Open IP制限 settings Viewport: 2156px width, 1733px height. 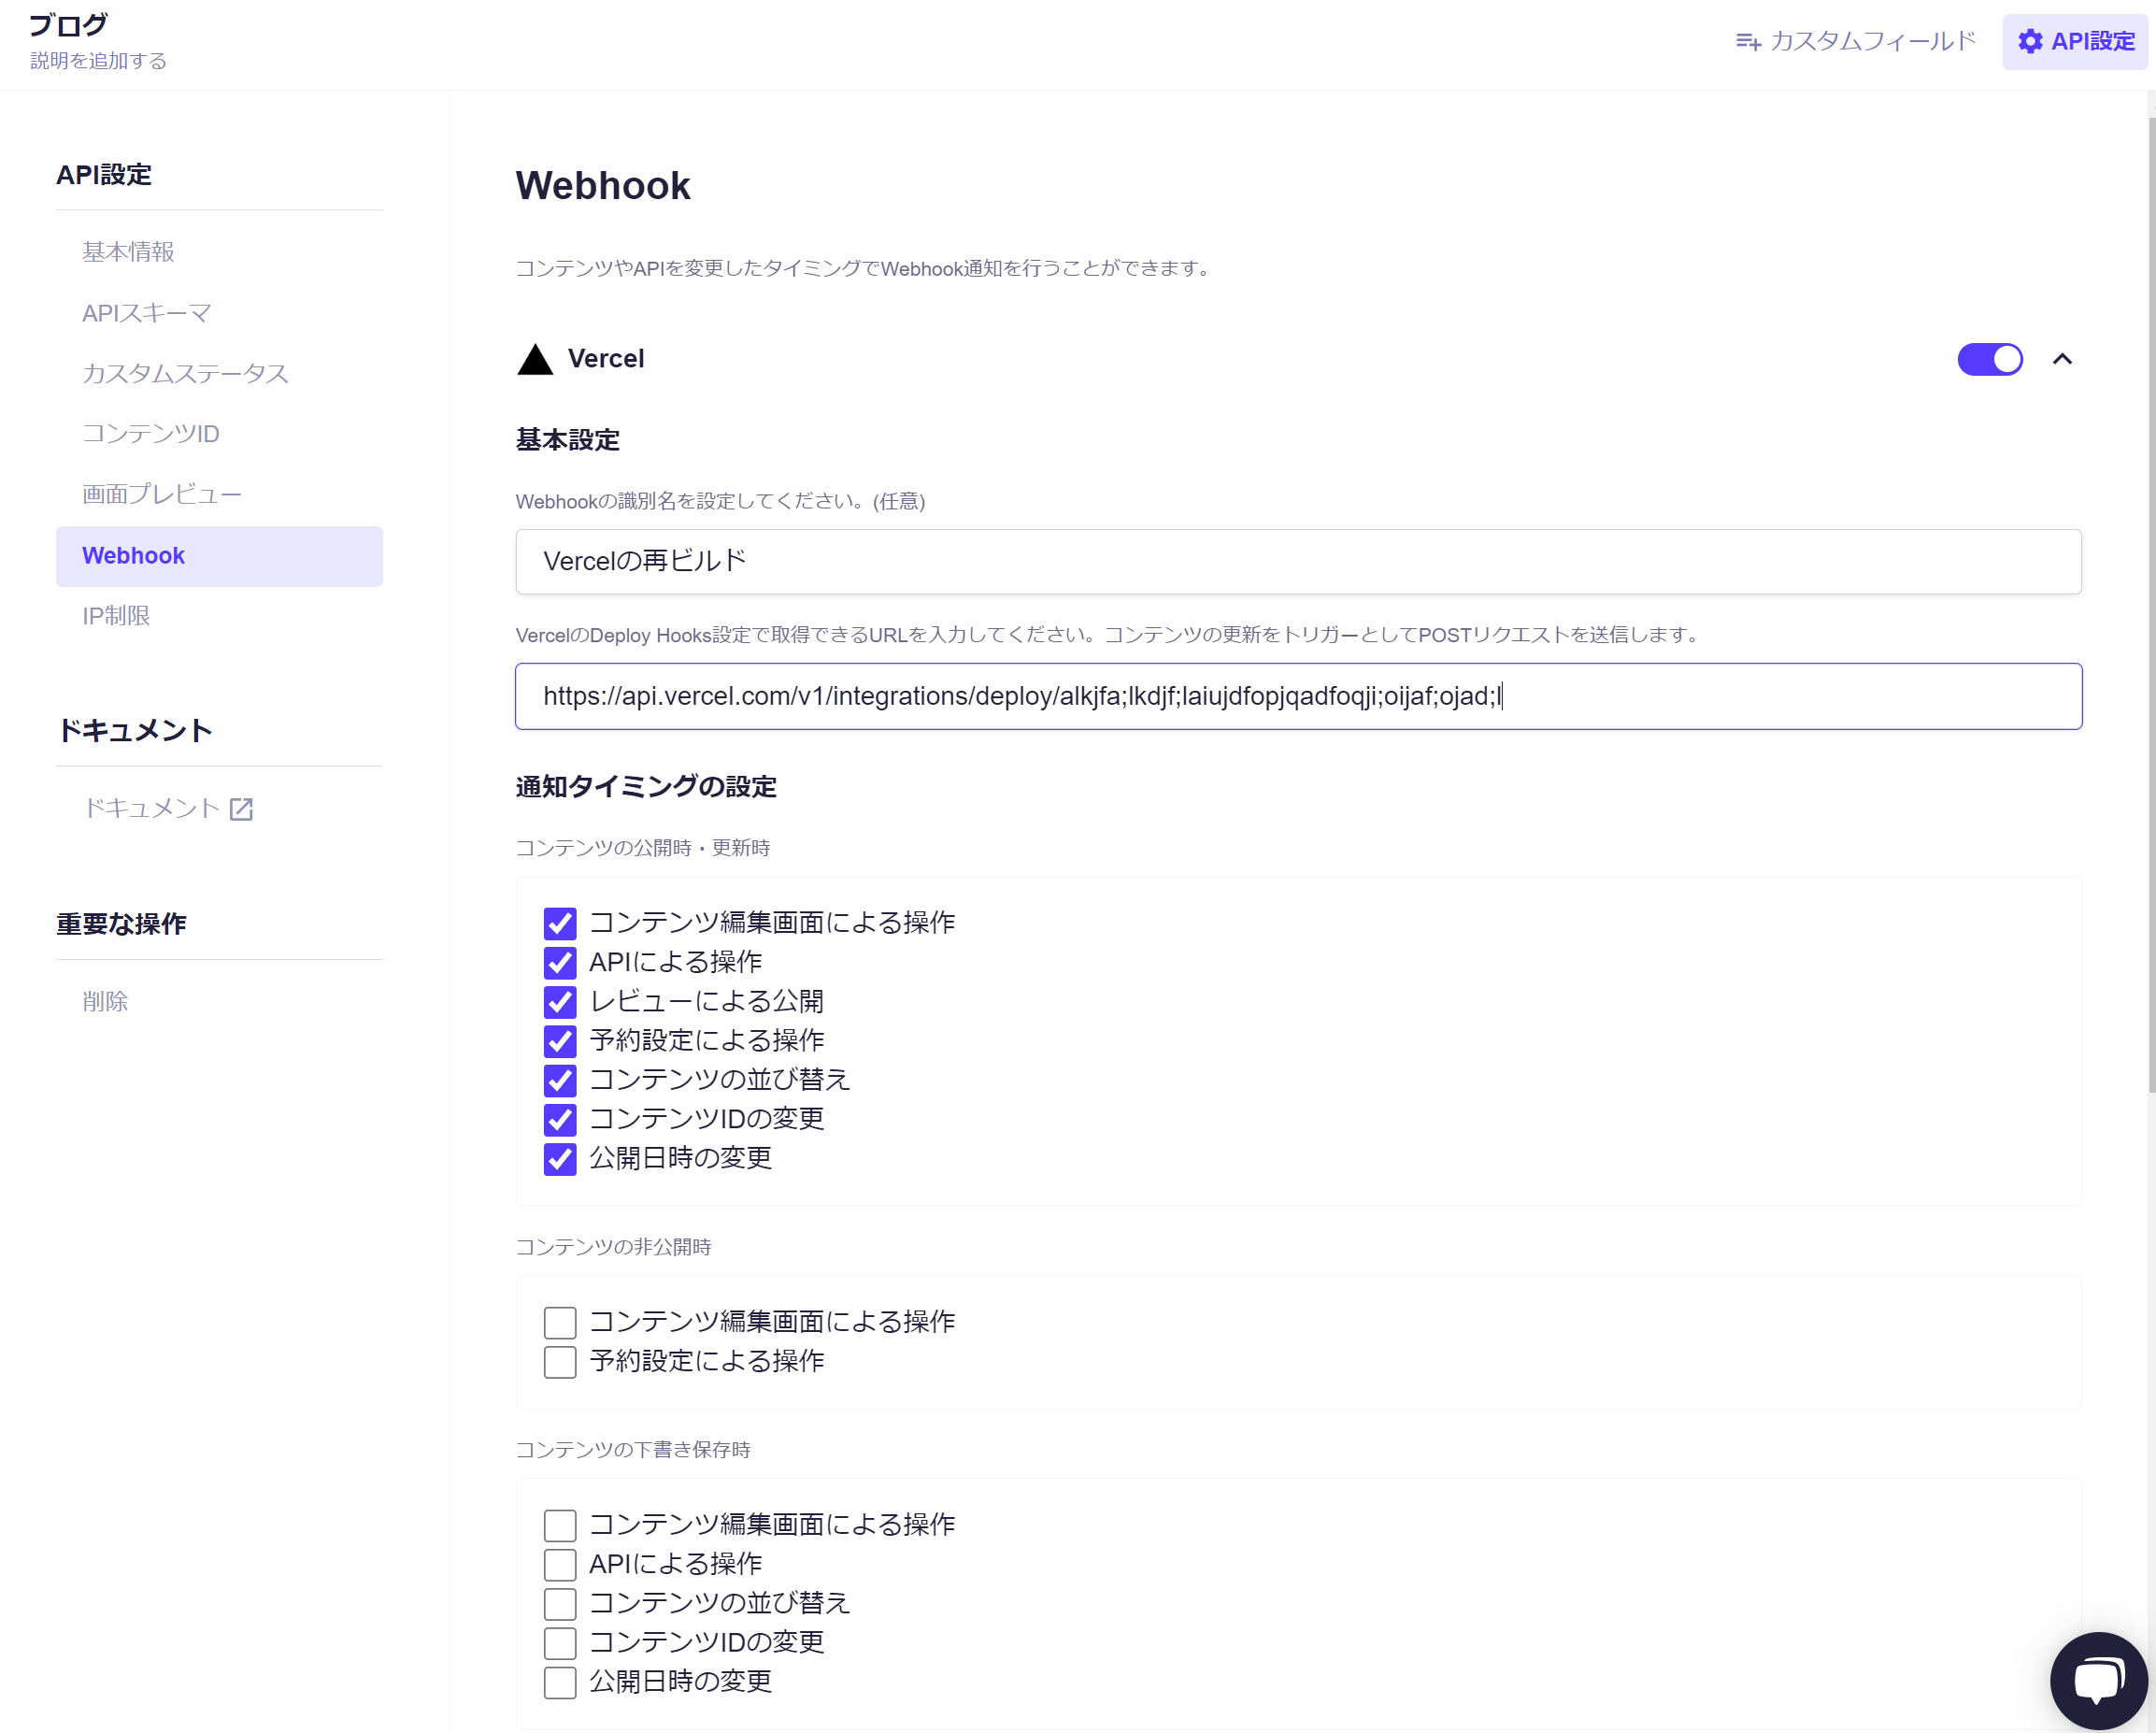click(x=219, y=616)
